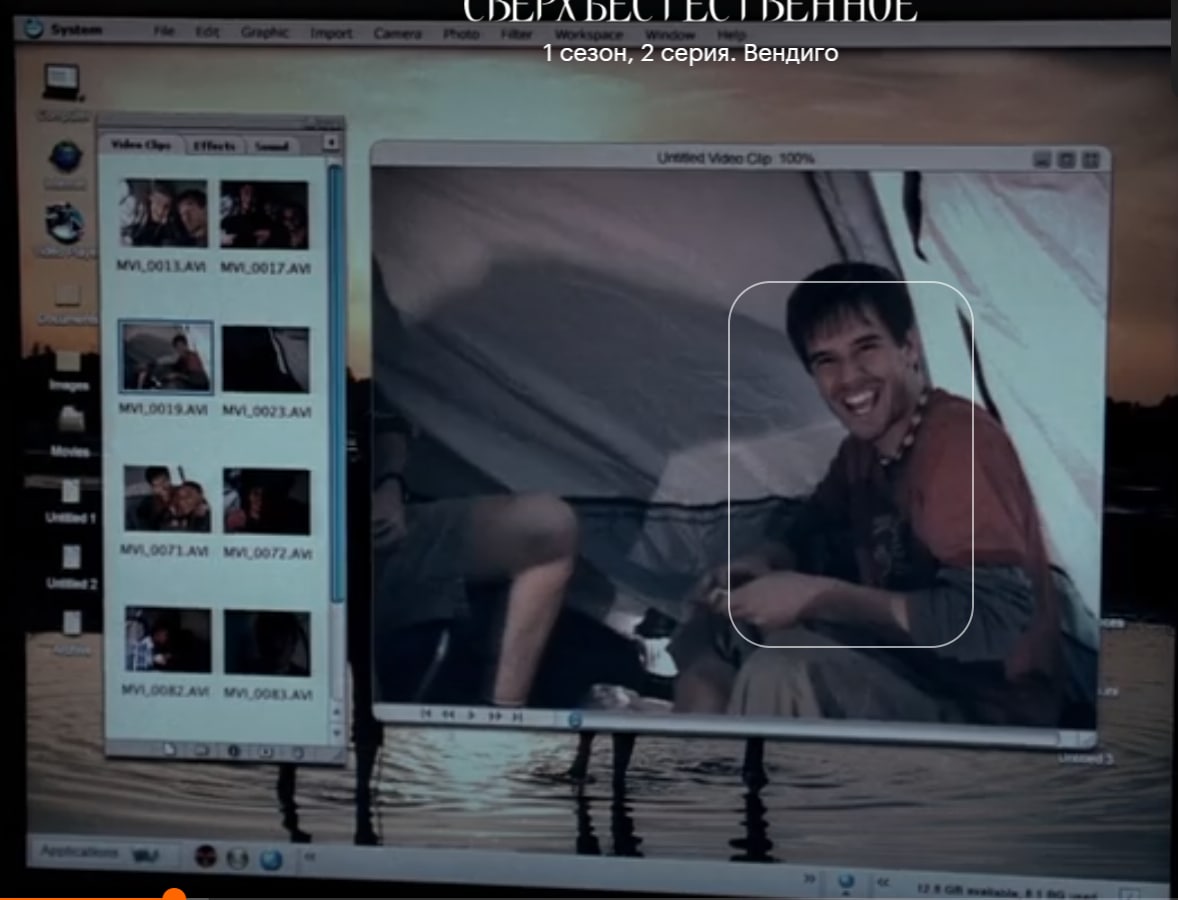
Task: Click the info icon in clips panel footer
Action: coord(234,751)
